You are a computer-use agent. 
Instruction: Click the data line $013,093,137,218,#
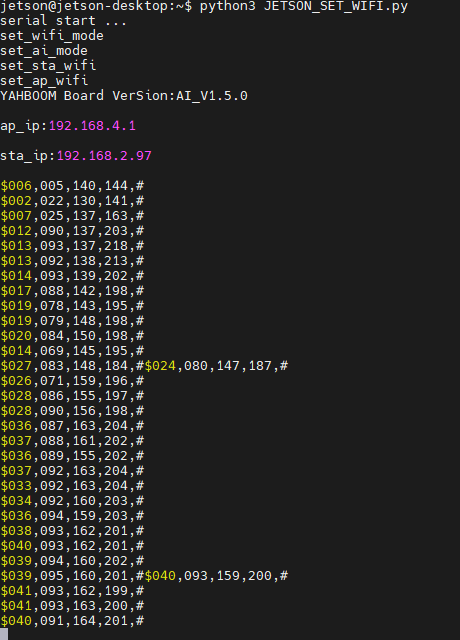[72, 246]
